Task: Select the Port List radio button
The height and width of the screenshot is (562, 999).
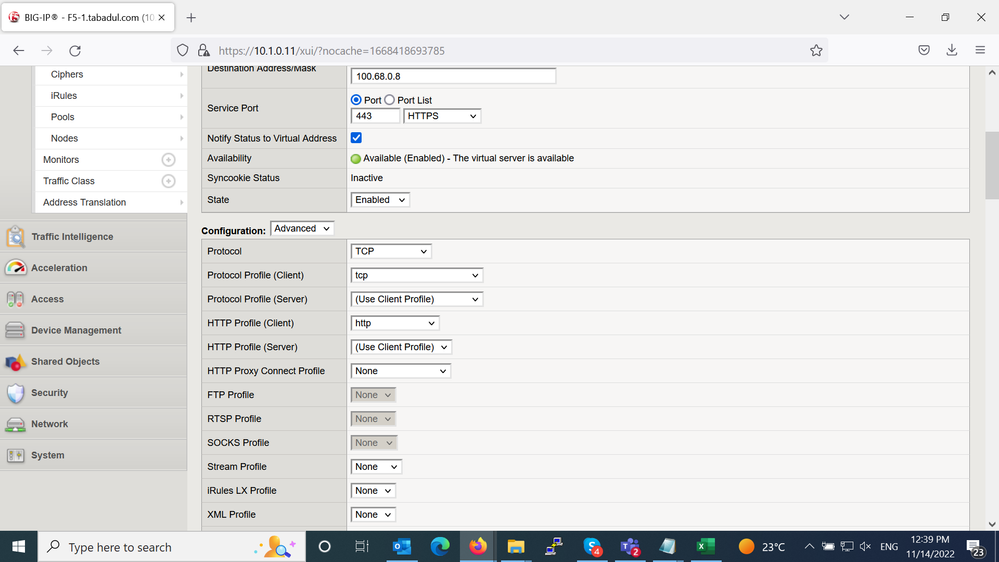Action: [390, 100]
